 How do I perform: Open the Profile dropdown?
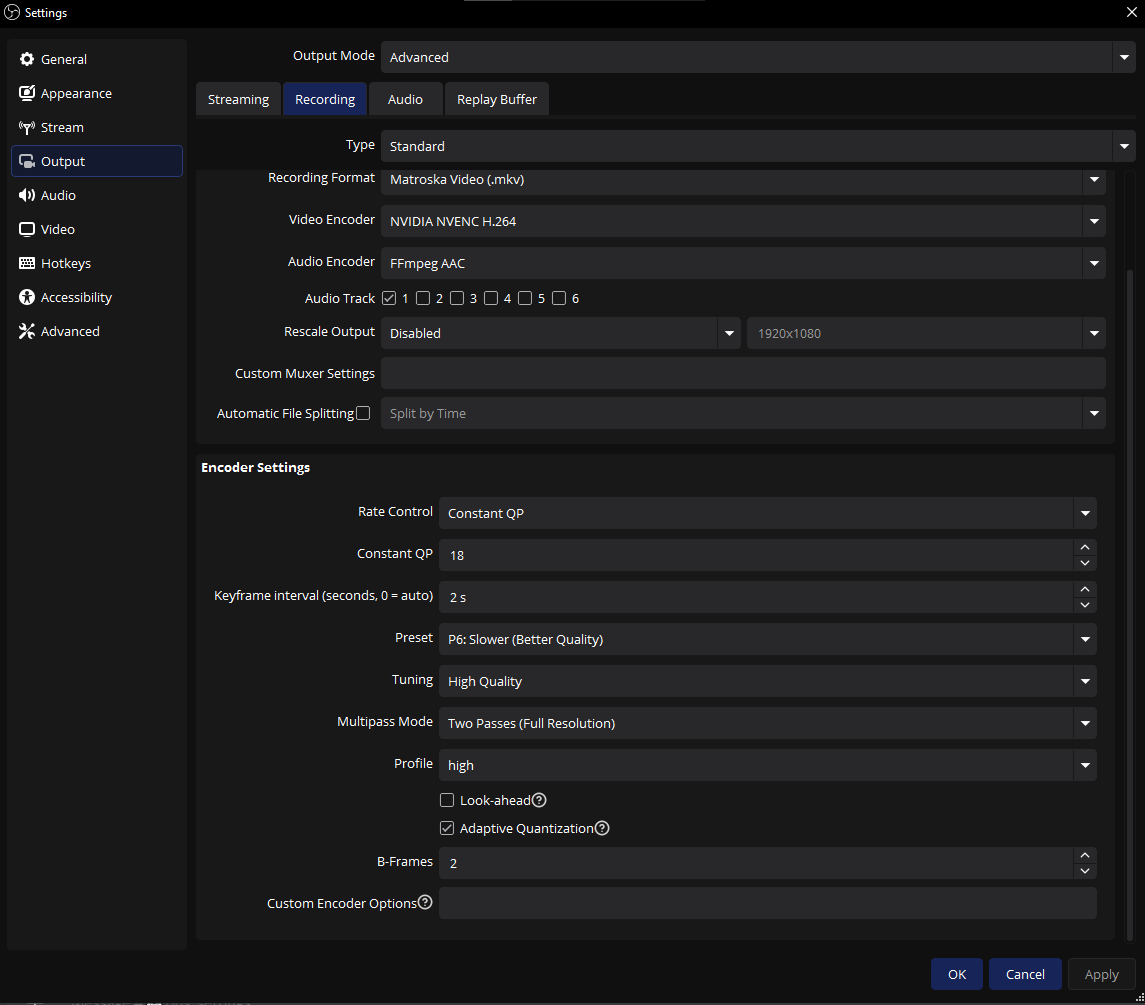pos(767,765)
